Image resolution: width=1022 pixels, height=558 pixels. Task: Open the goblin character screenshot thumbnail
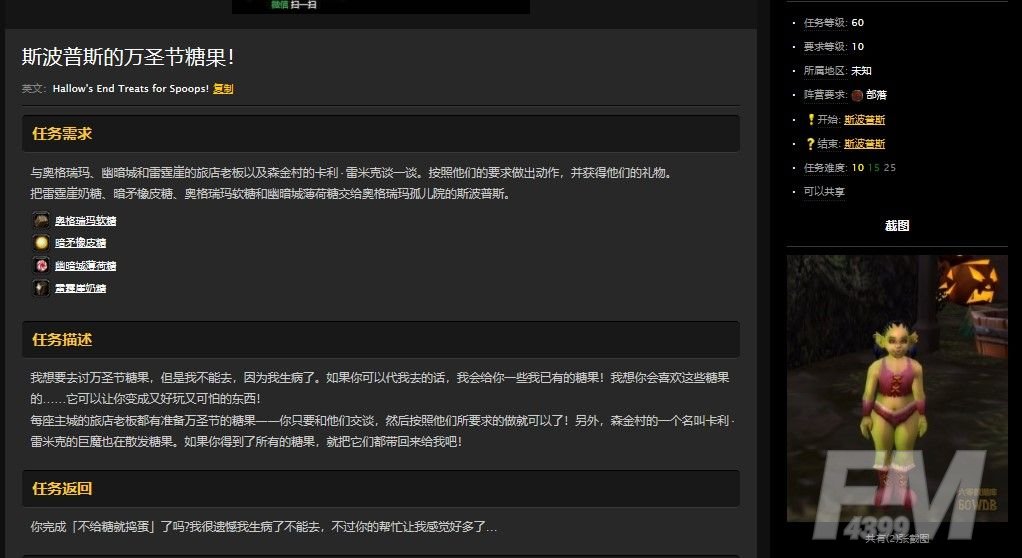coord(897,389)
